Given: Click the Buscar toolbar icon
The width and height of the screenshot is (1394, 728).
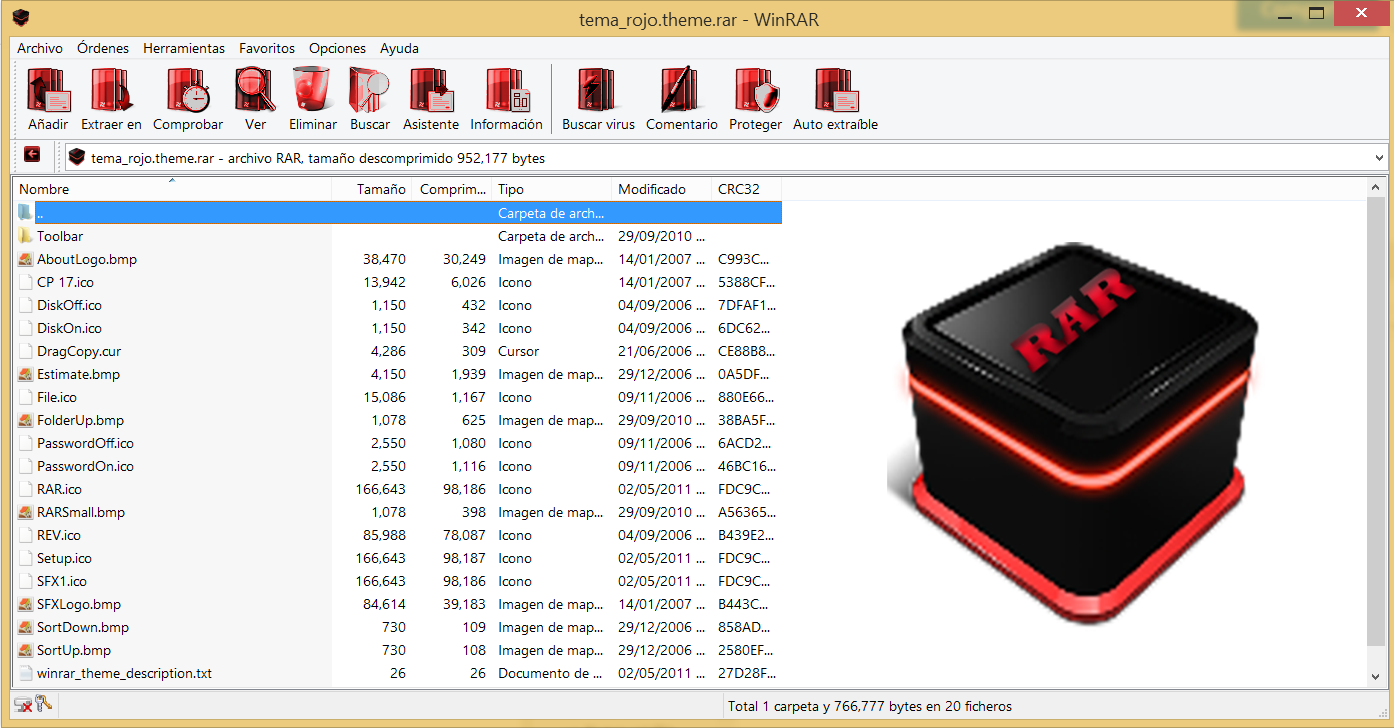Looking at the screenshot, I should point(369,91).
